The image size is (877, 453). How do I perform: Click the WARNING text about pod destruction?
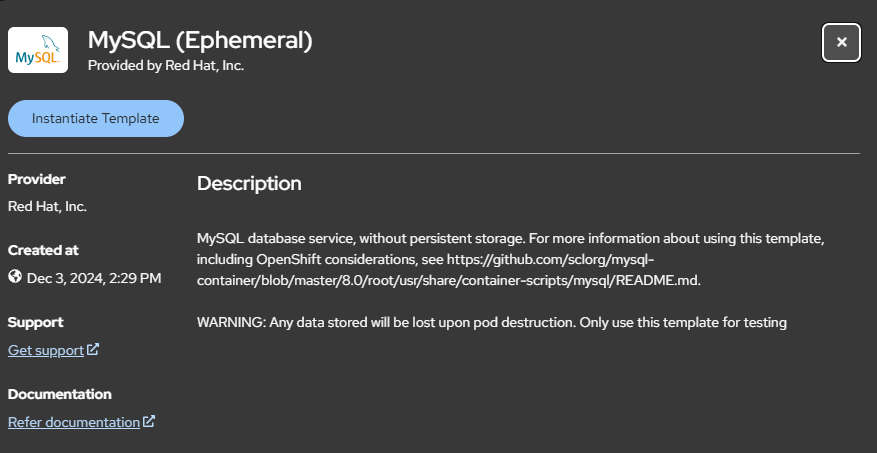point(492,323)
